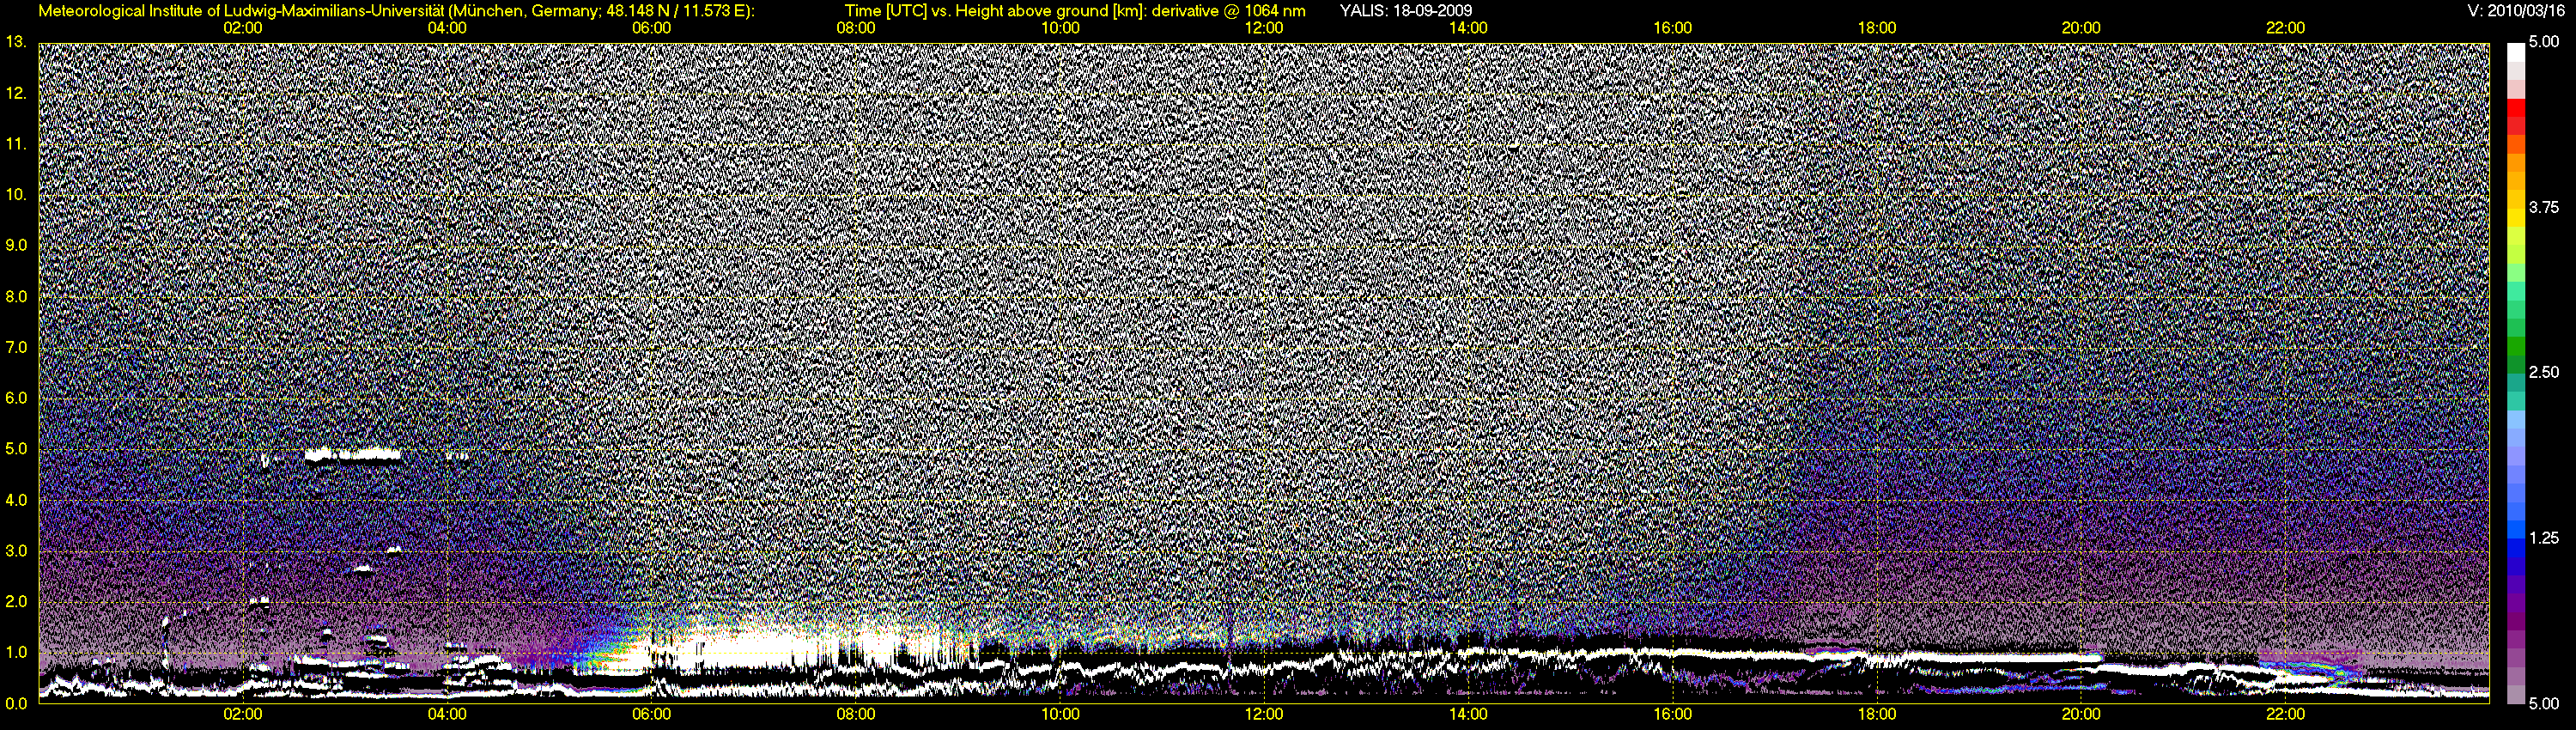Click the '8.0' height axis label
The image size is (2576, 730).
[x=16, y=296]
